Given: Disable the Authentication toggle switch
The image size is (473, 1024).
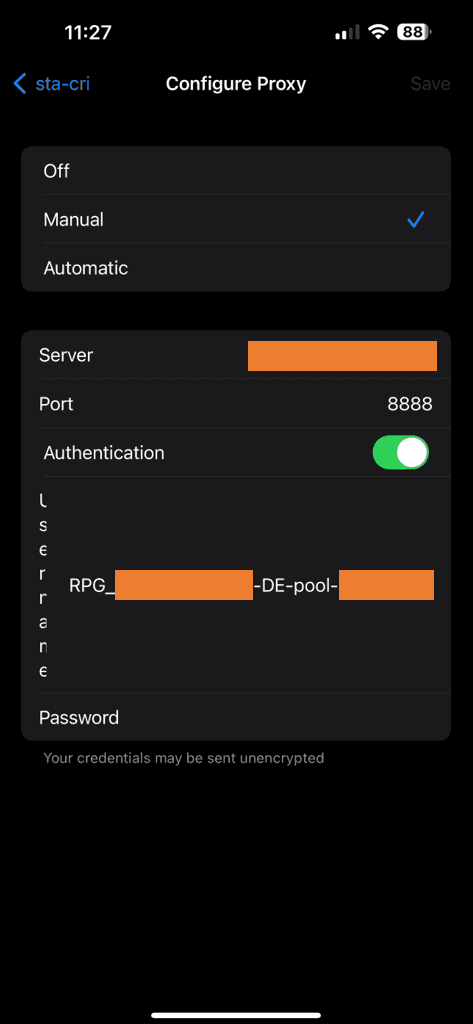Looking at the screenshot, I should click(x=400, y=453).
